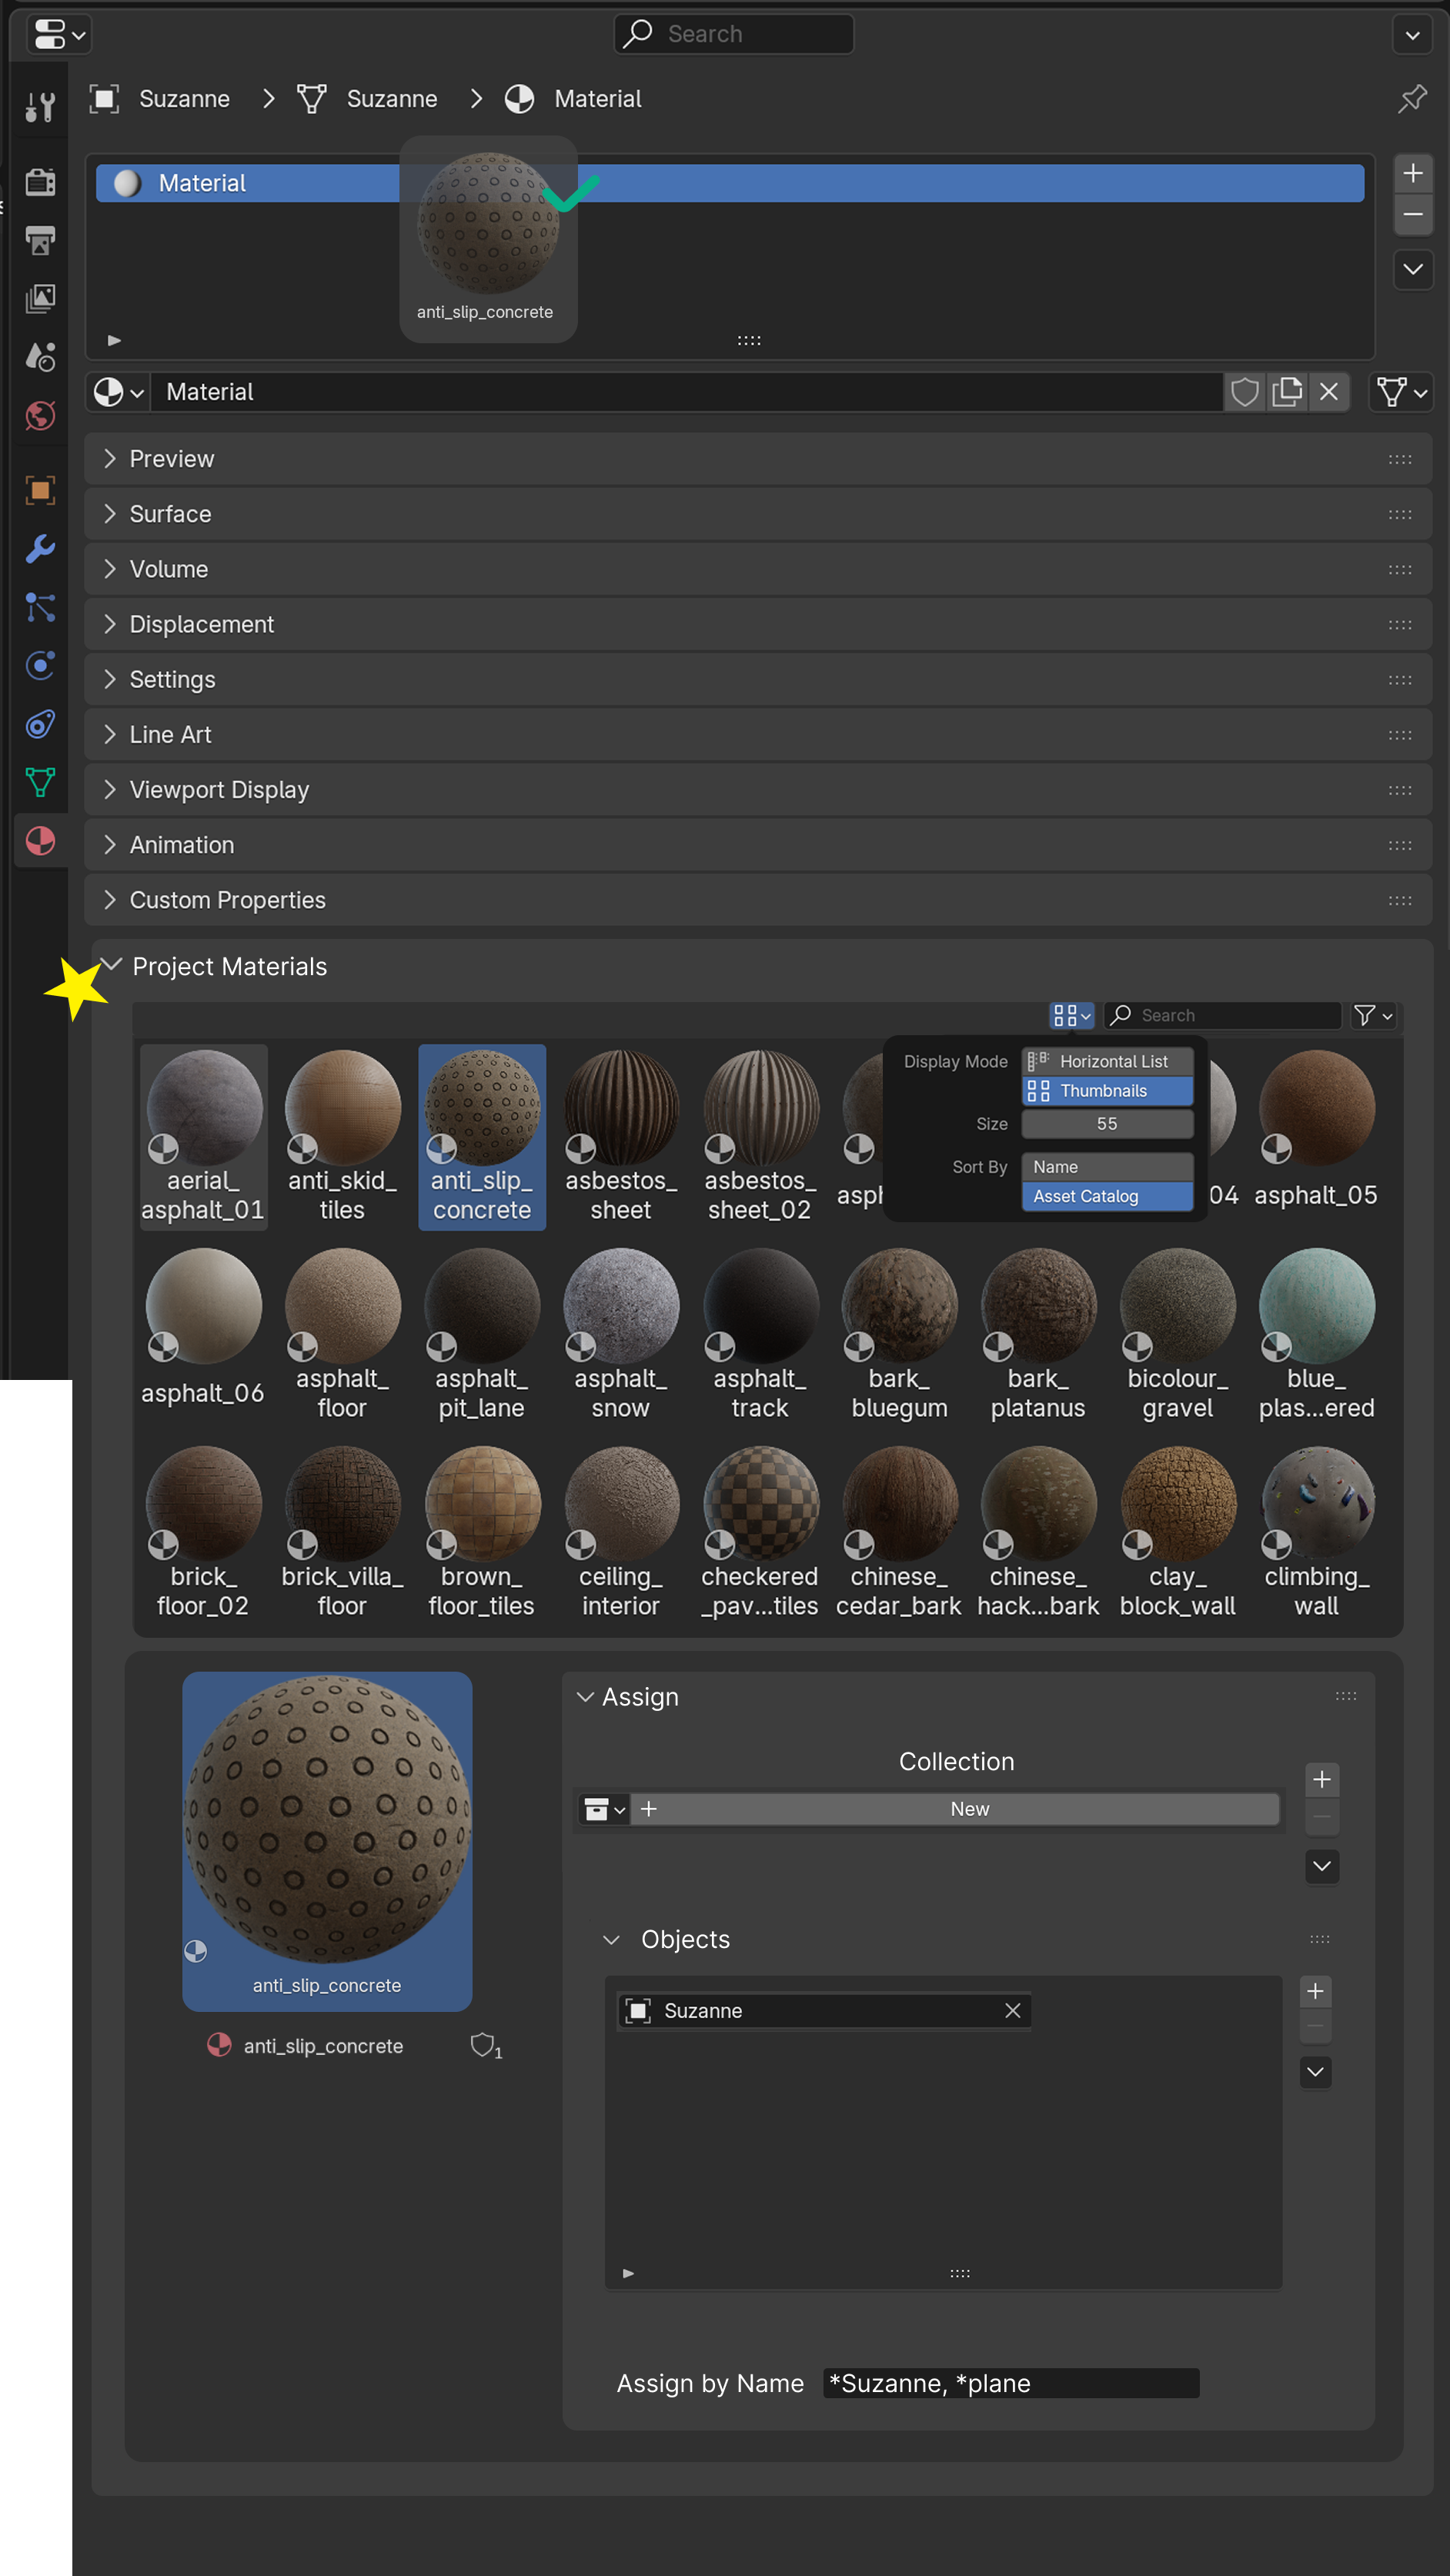This screenshot has width=1450, height=2576.
Task: Open the Object properties tab
Action: pyautogui.click(x=40, y=490)
